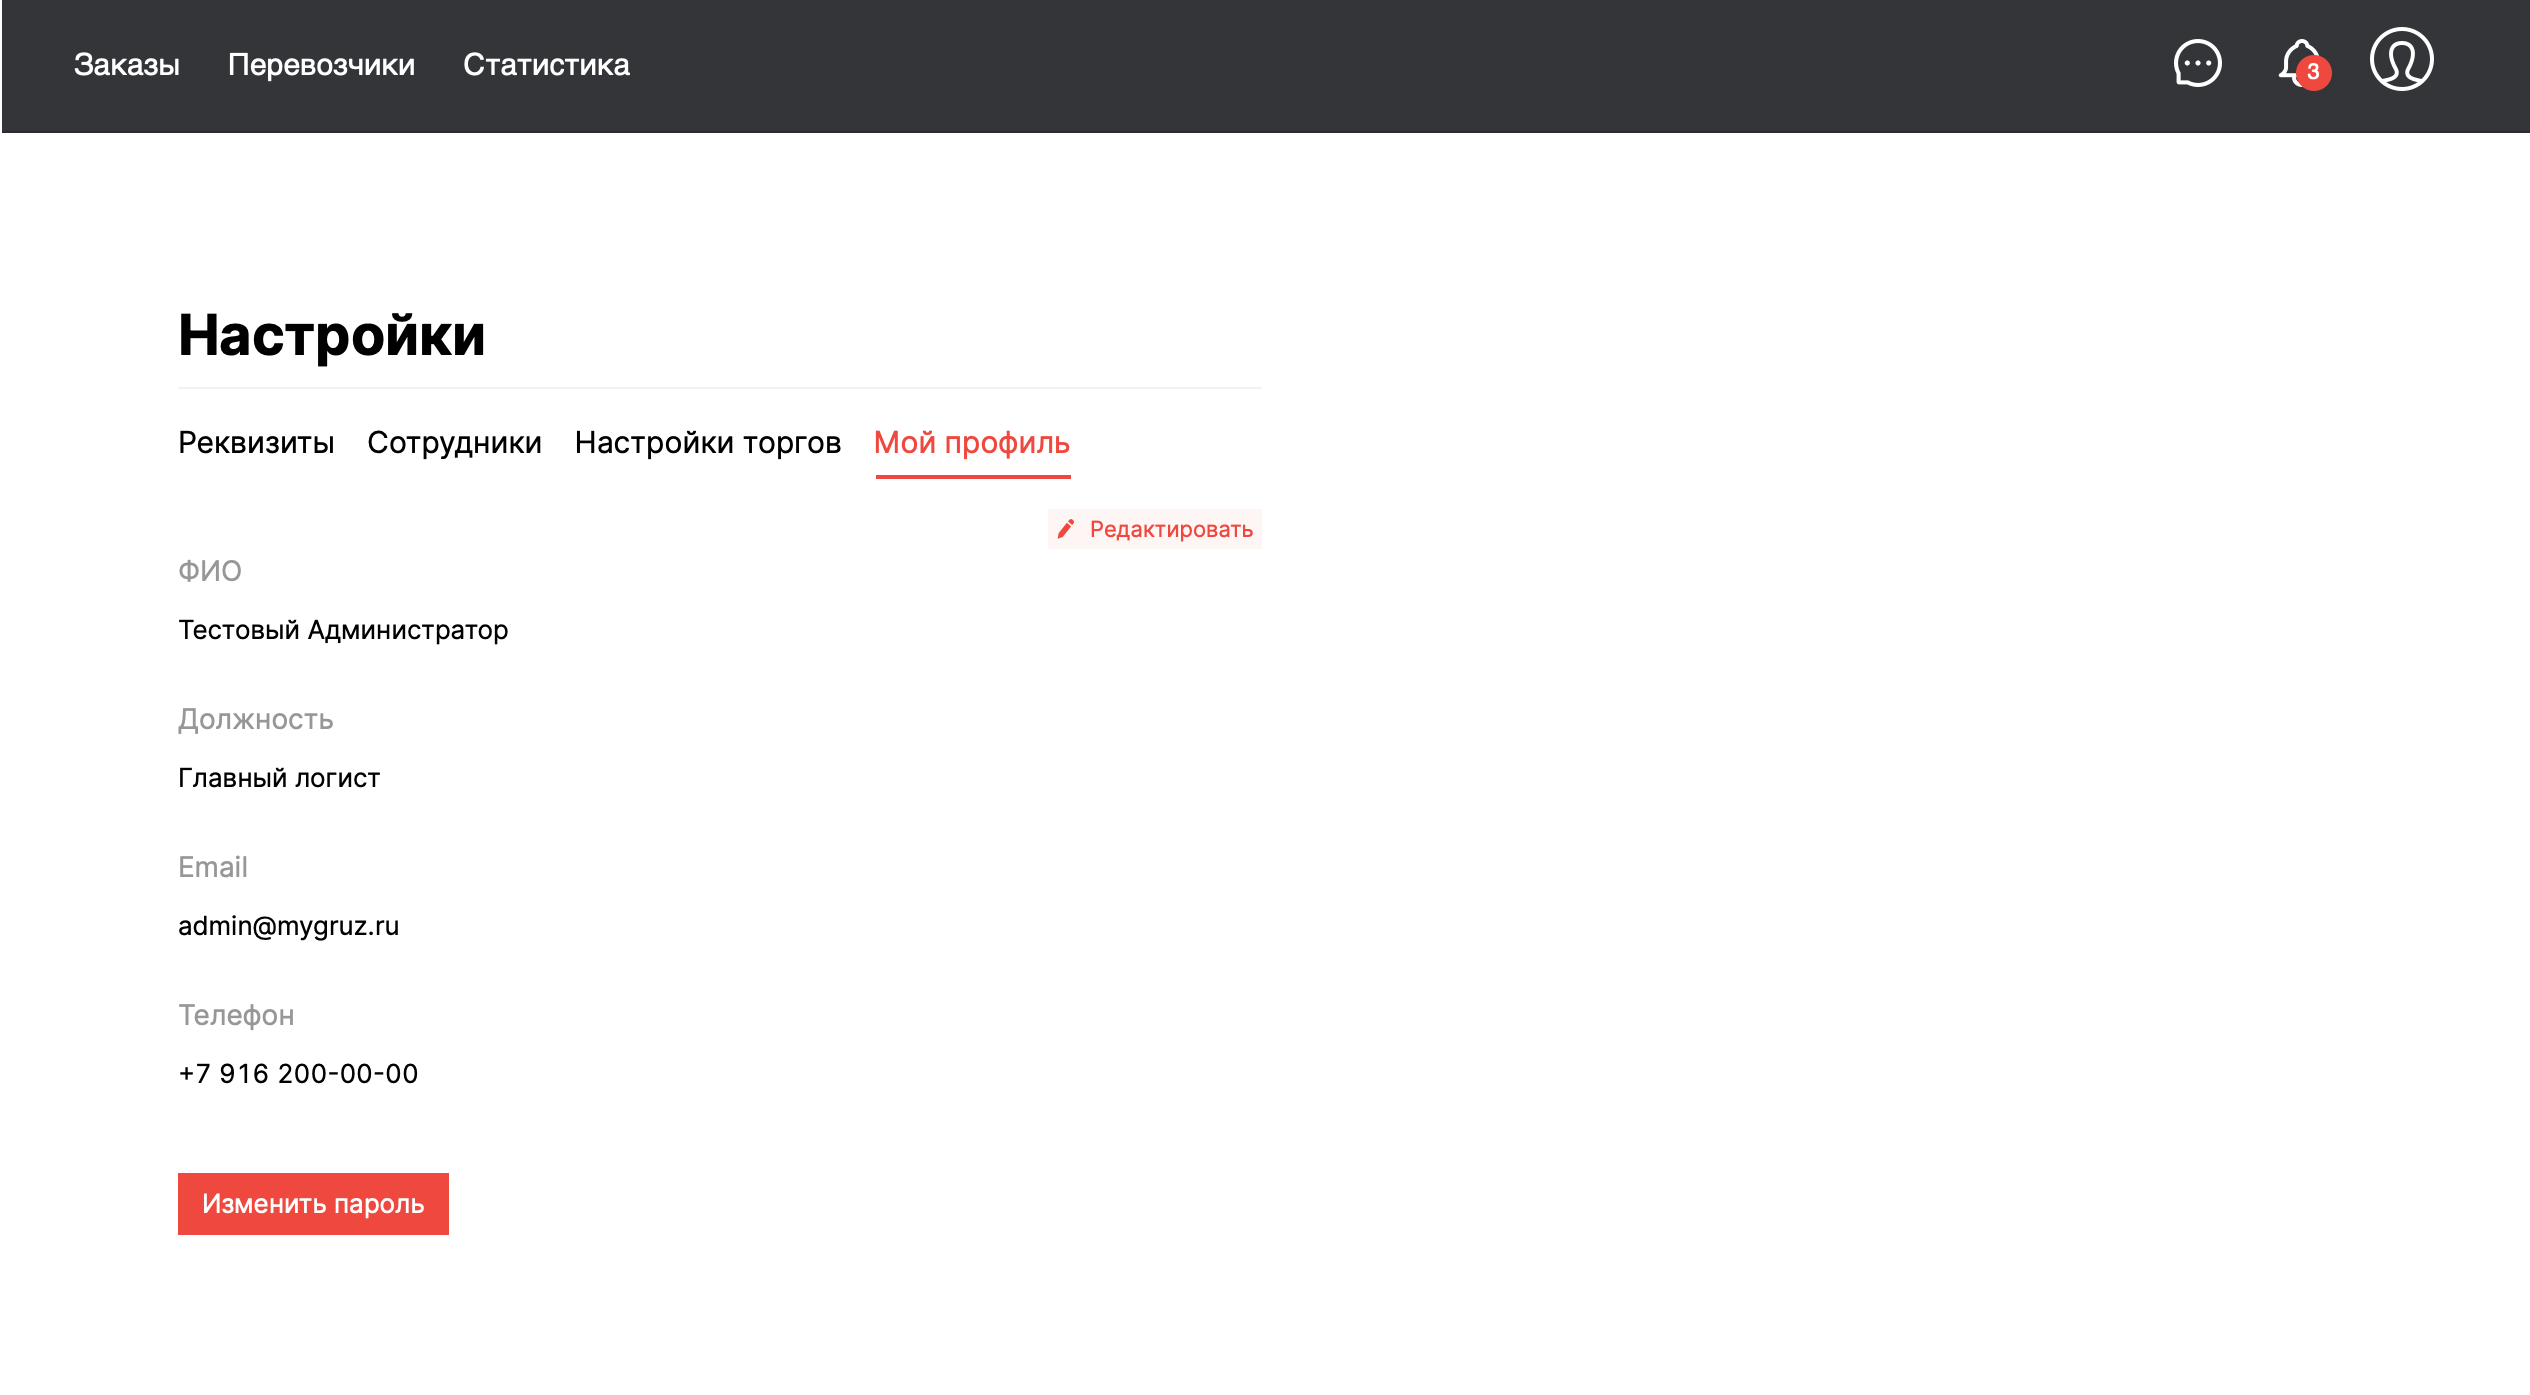
Task: Click the Главный логист position value
Action: pyautogui.click(x=279, y=778)
